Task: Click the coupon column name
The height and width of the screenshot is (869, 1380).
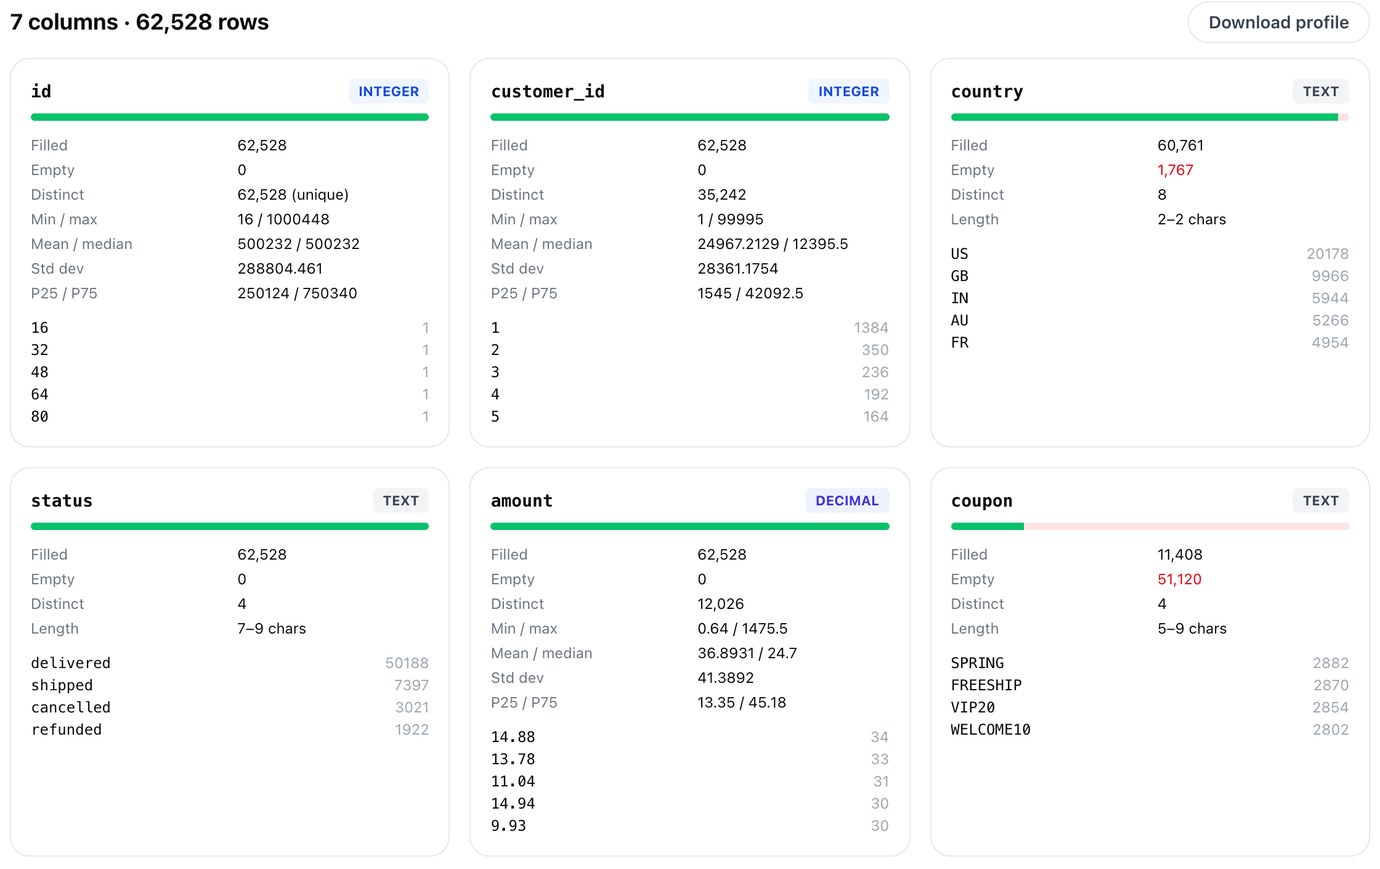Action: pyautogui.click(x=982, y=501)
